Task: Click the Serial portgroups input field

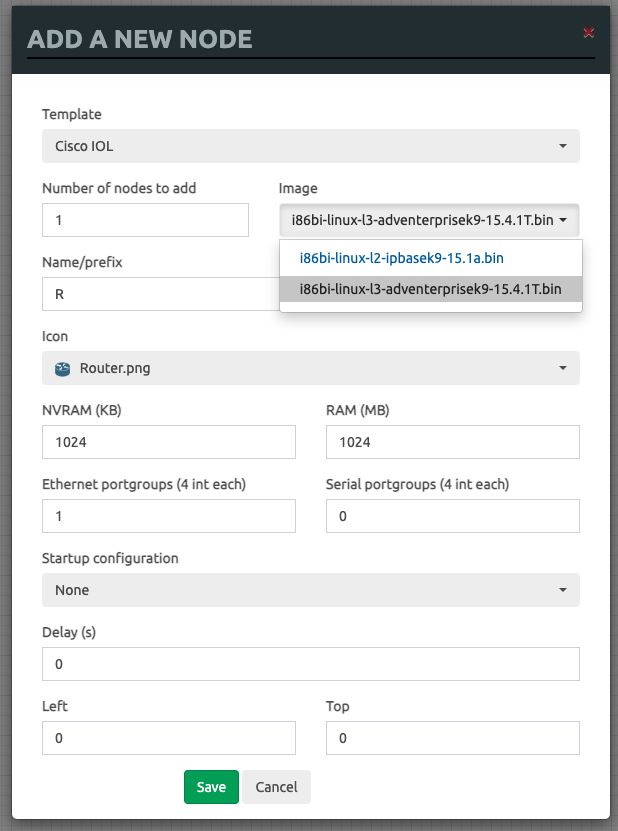Action: 453,516
